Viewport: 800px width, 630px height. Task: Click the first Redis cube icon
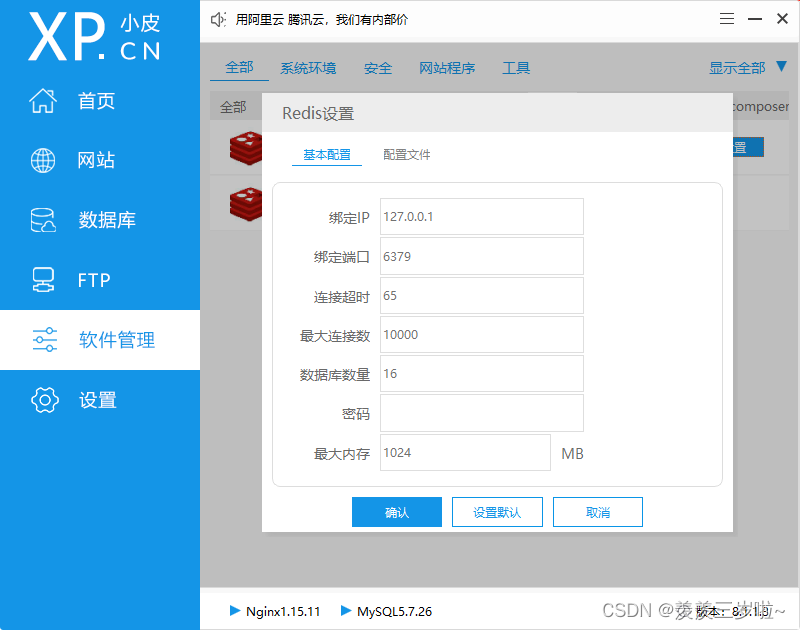click(x=246, y=148)
